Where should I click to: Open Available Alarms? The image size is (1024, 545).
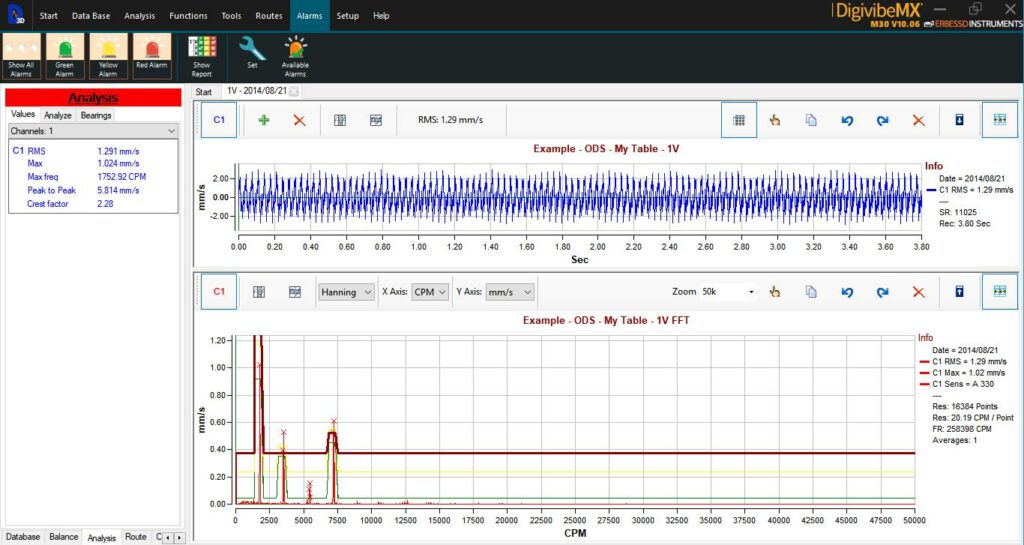click(295, 56)
